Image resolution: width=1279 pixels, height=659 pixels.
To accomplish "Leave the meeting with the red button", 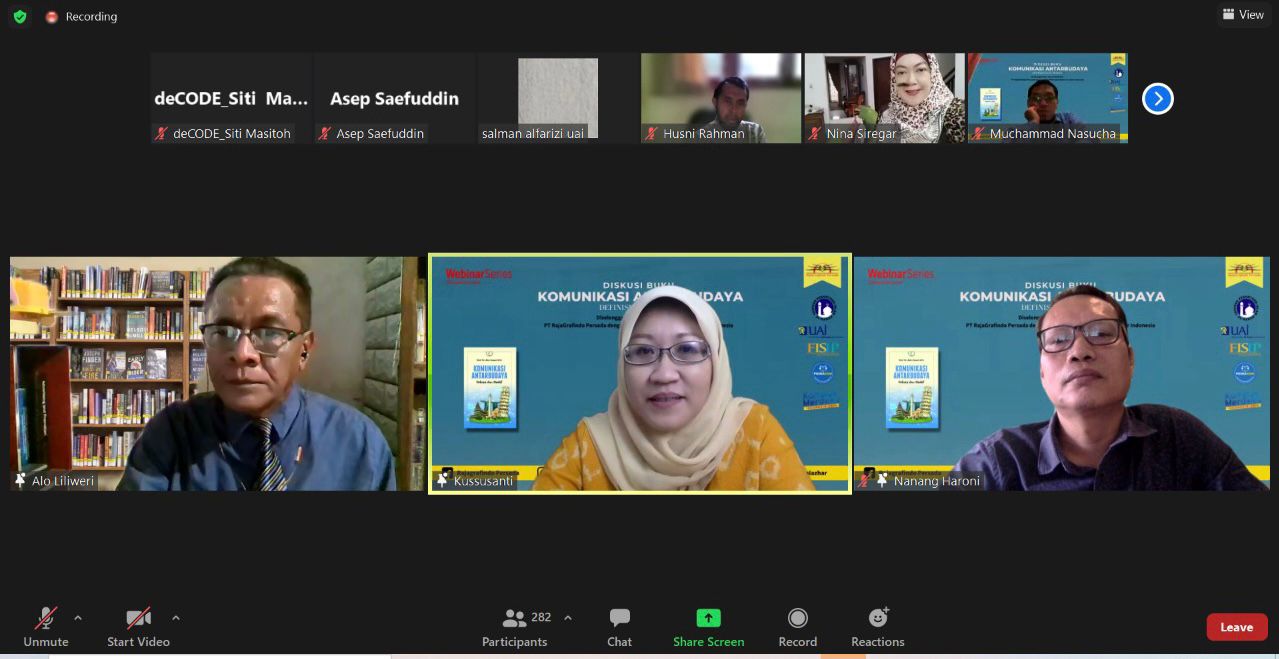I will click(x=1236, y=627).
